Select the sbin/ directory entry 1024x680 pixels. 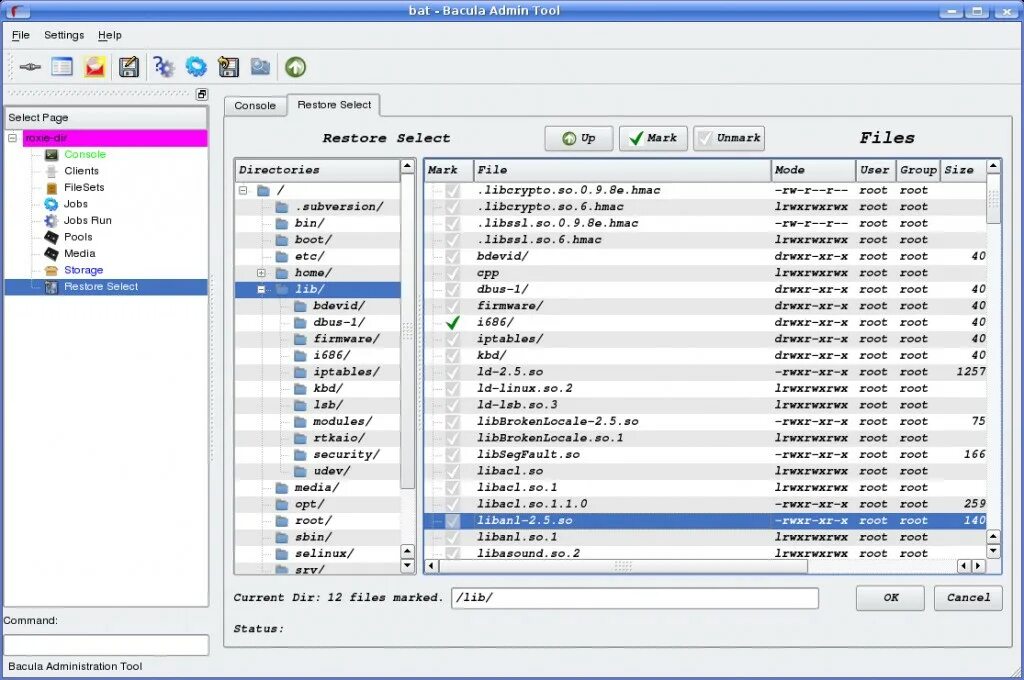point(313,537)
